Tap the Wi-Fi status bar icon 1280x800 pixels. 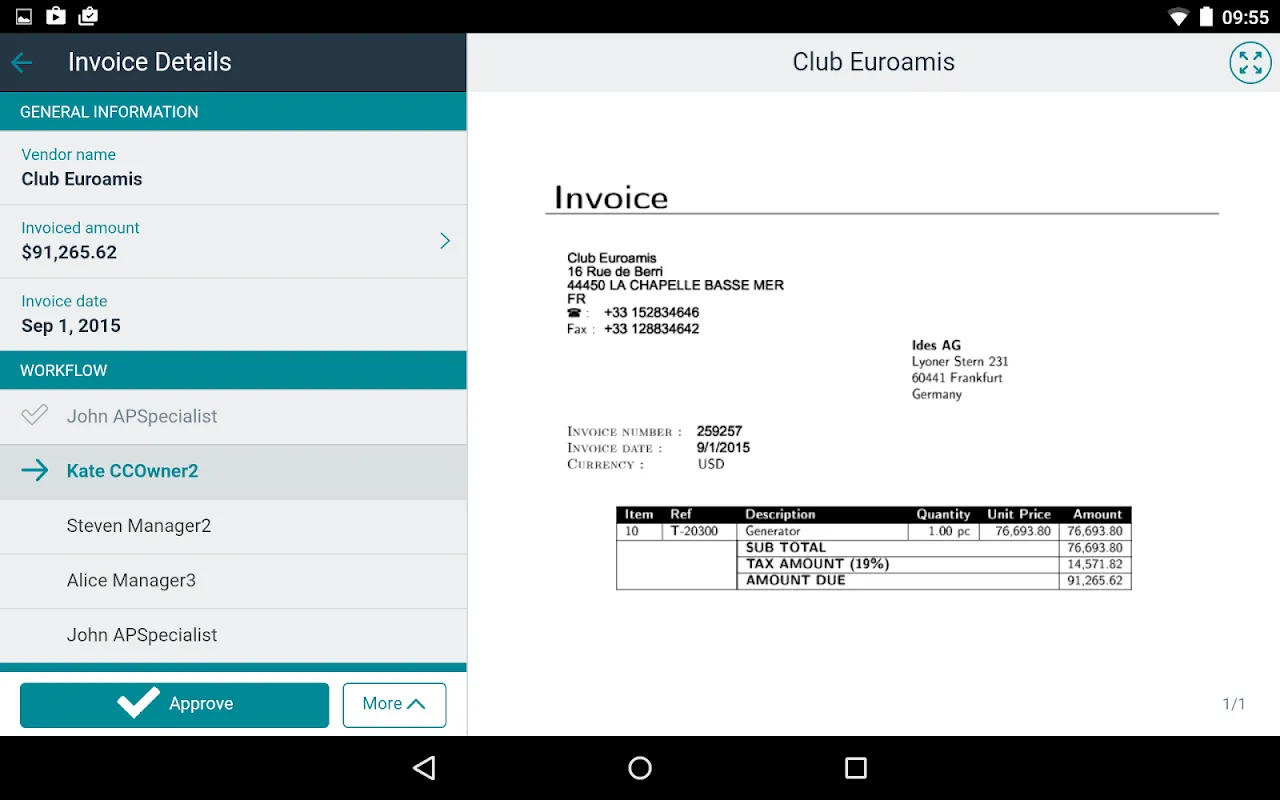coord(1178,17)
